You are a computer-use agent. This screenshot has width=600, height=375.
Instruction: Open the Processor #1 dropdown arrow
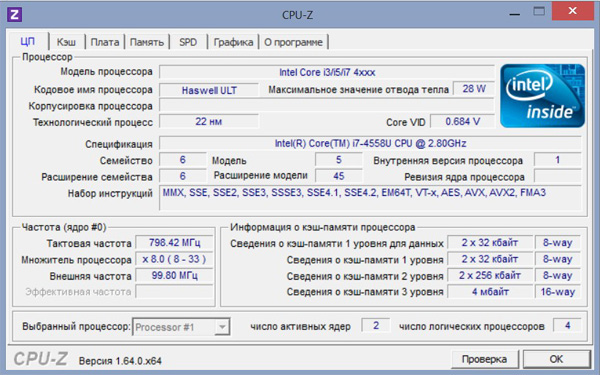[x=222, y=327]
